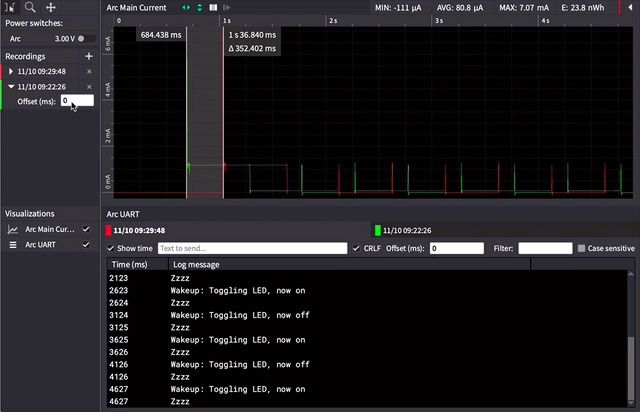
Task: Click the stop square icon in graph header
Action: pos(213,7)
